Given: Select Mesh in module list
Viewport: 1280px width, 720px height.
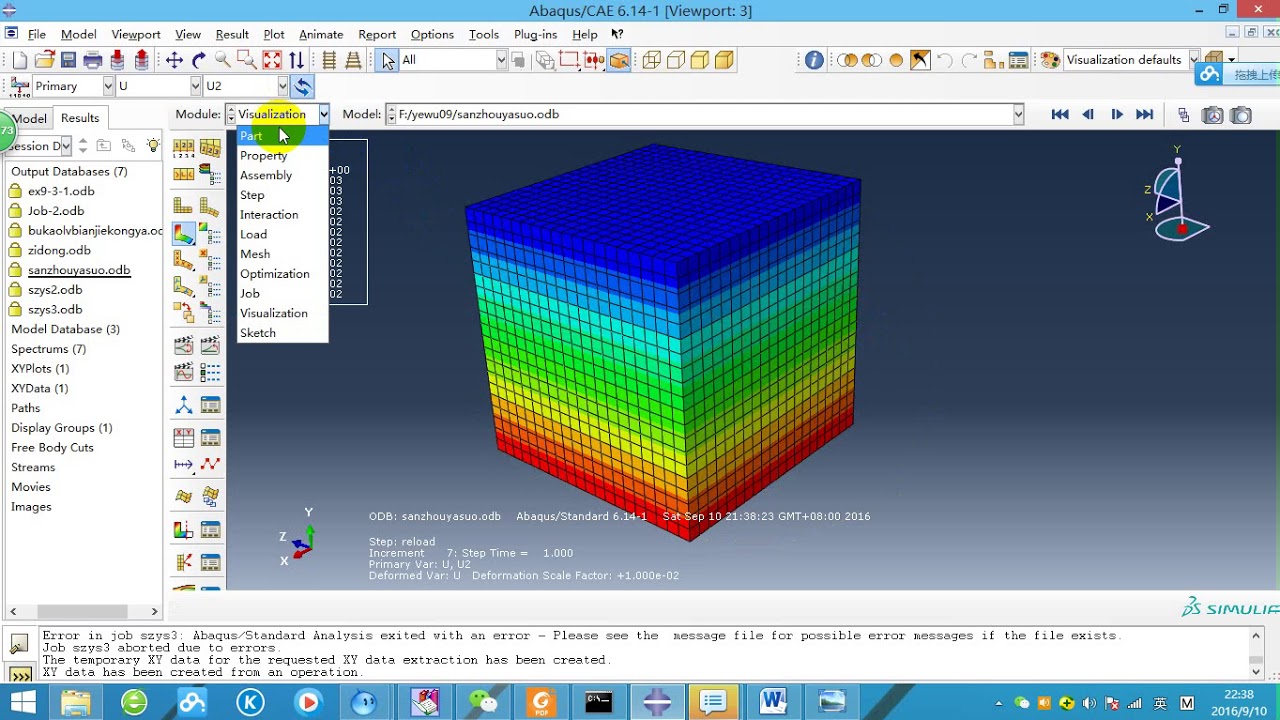Looking at the screenshot, I should (x=282, y=254).
